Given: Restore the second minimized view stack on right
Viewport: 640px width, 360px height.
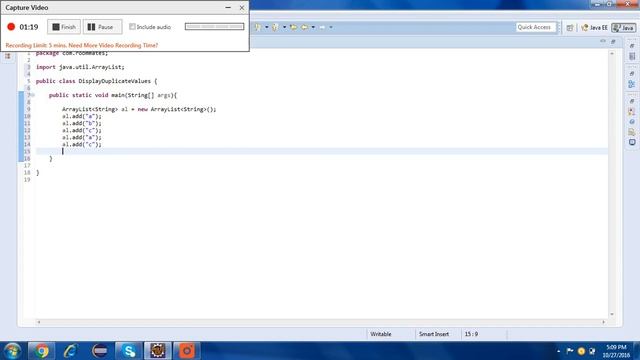Looking at the screenshot, I should [632, 73].
